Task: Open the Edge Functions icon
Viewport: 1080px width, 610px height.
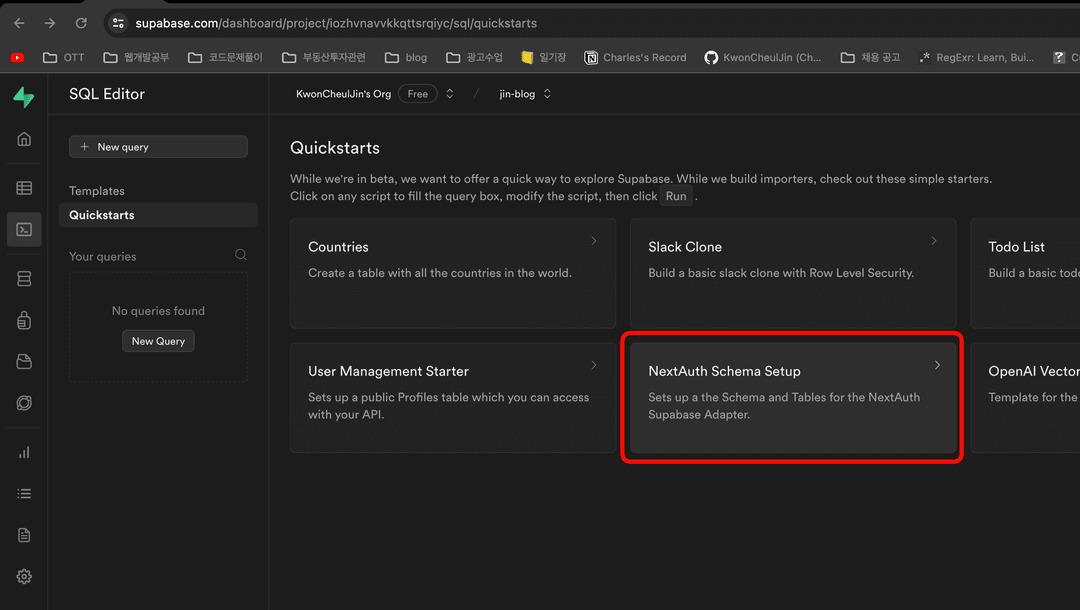Action: 24,403
